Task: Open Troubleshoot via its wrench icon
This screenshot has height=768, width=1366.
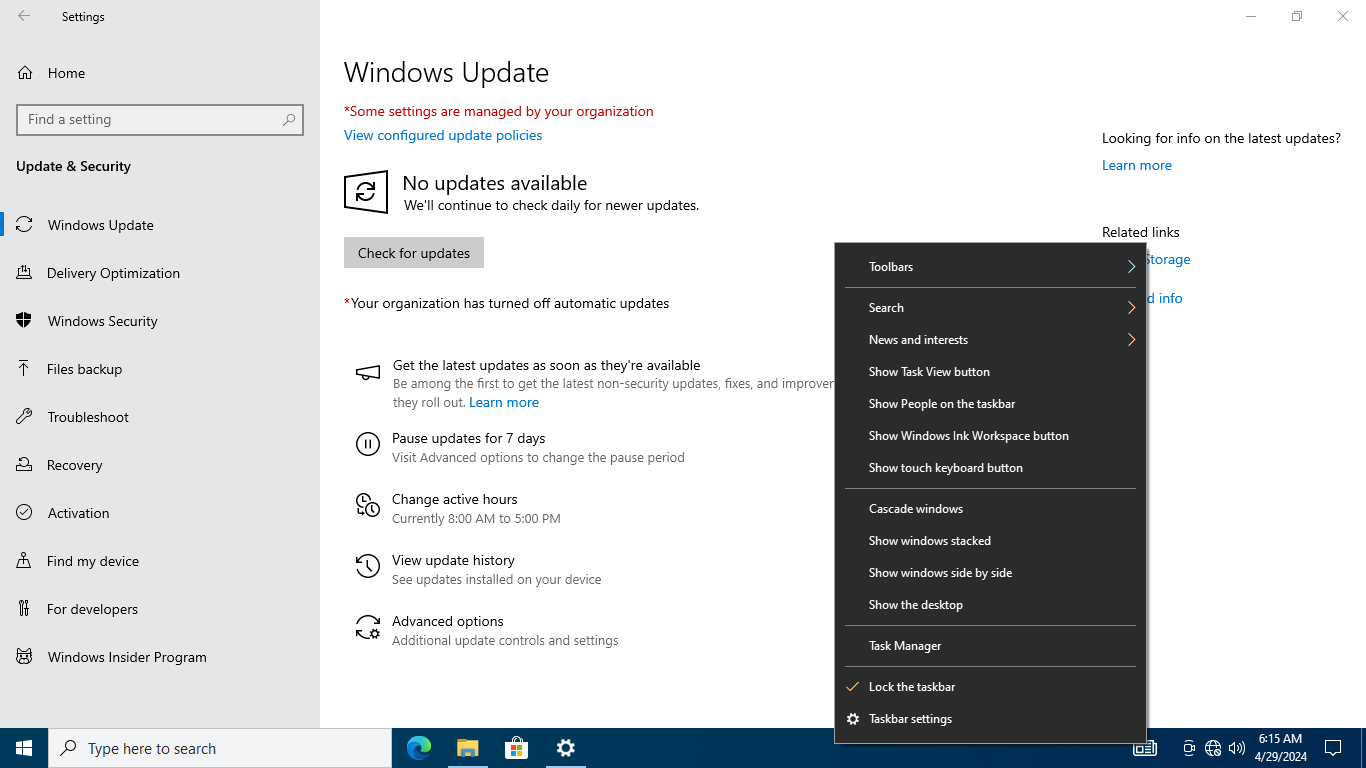Action: (x=24, y=417)
